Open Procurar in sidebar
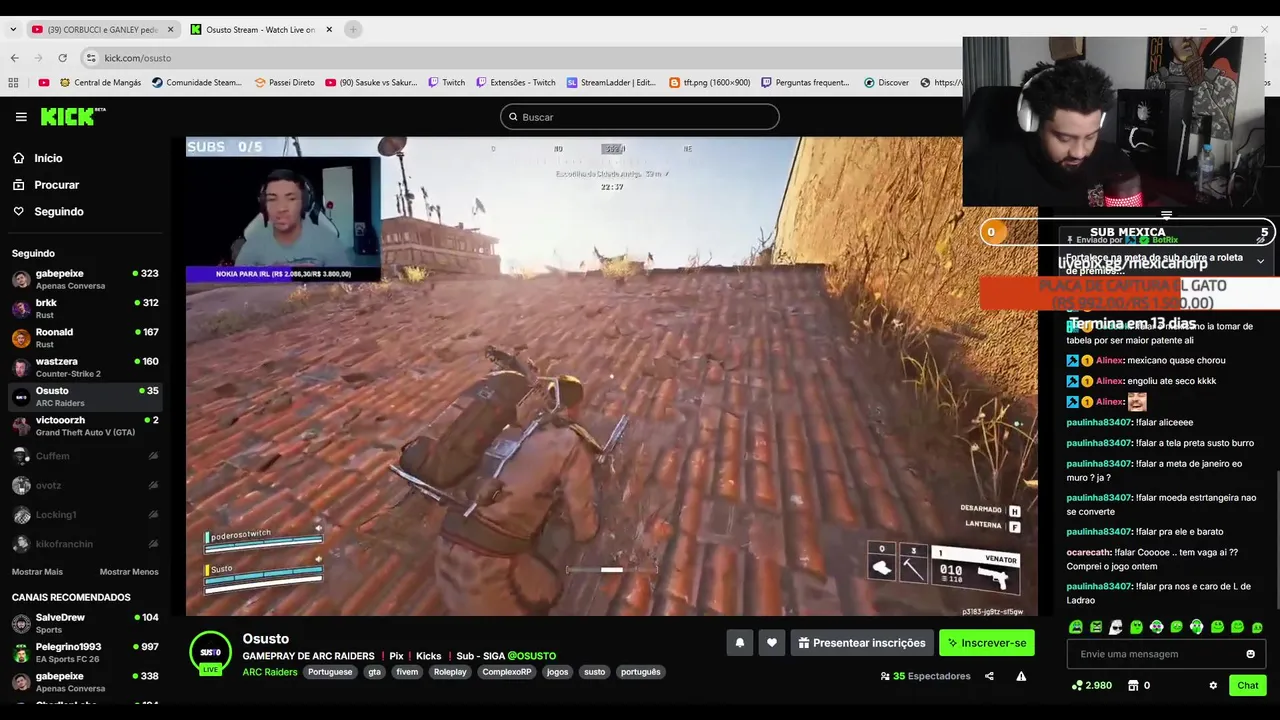The width and height of the screenshot is (1280, 720). 45,185
